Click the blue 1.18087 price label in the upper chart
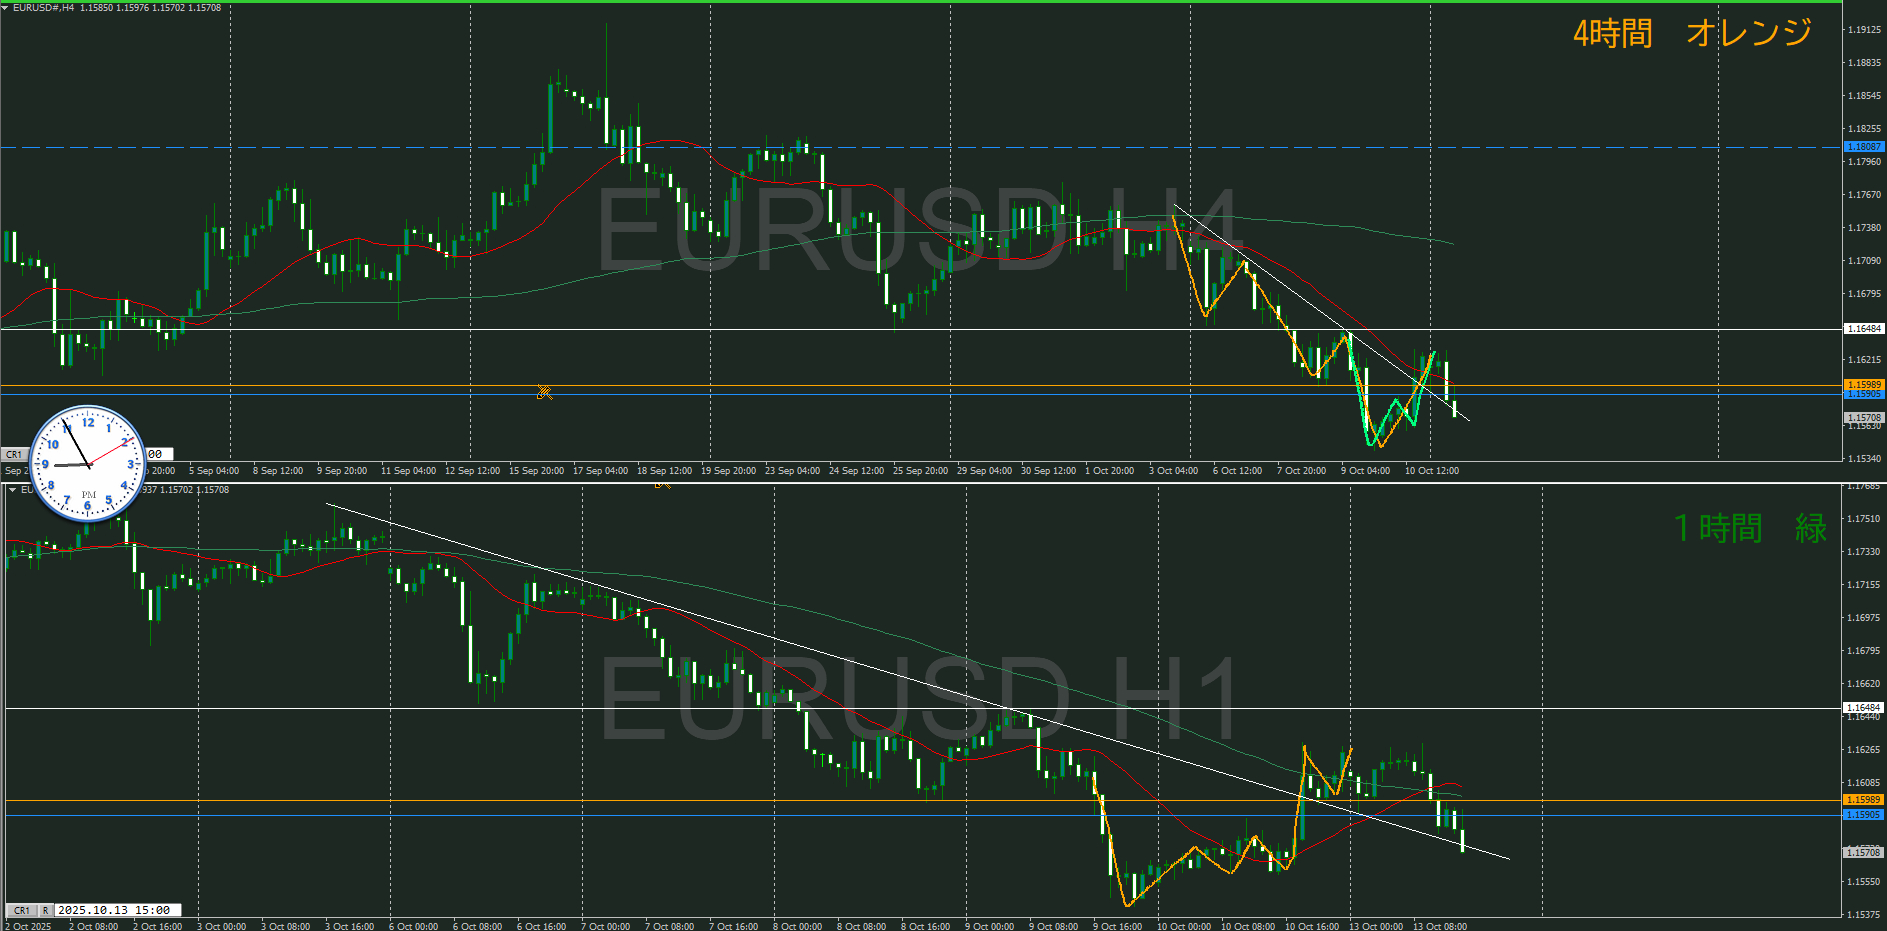Viewport: 1887px width, 931px height. coord(1863,147)
